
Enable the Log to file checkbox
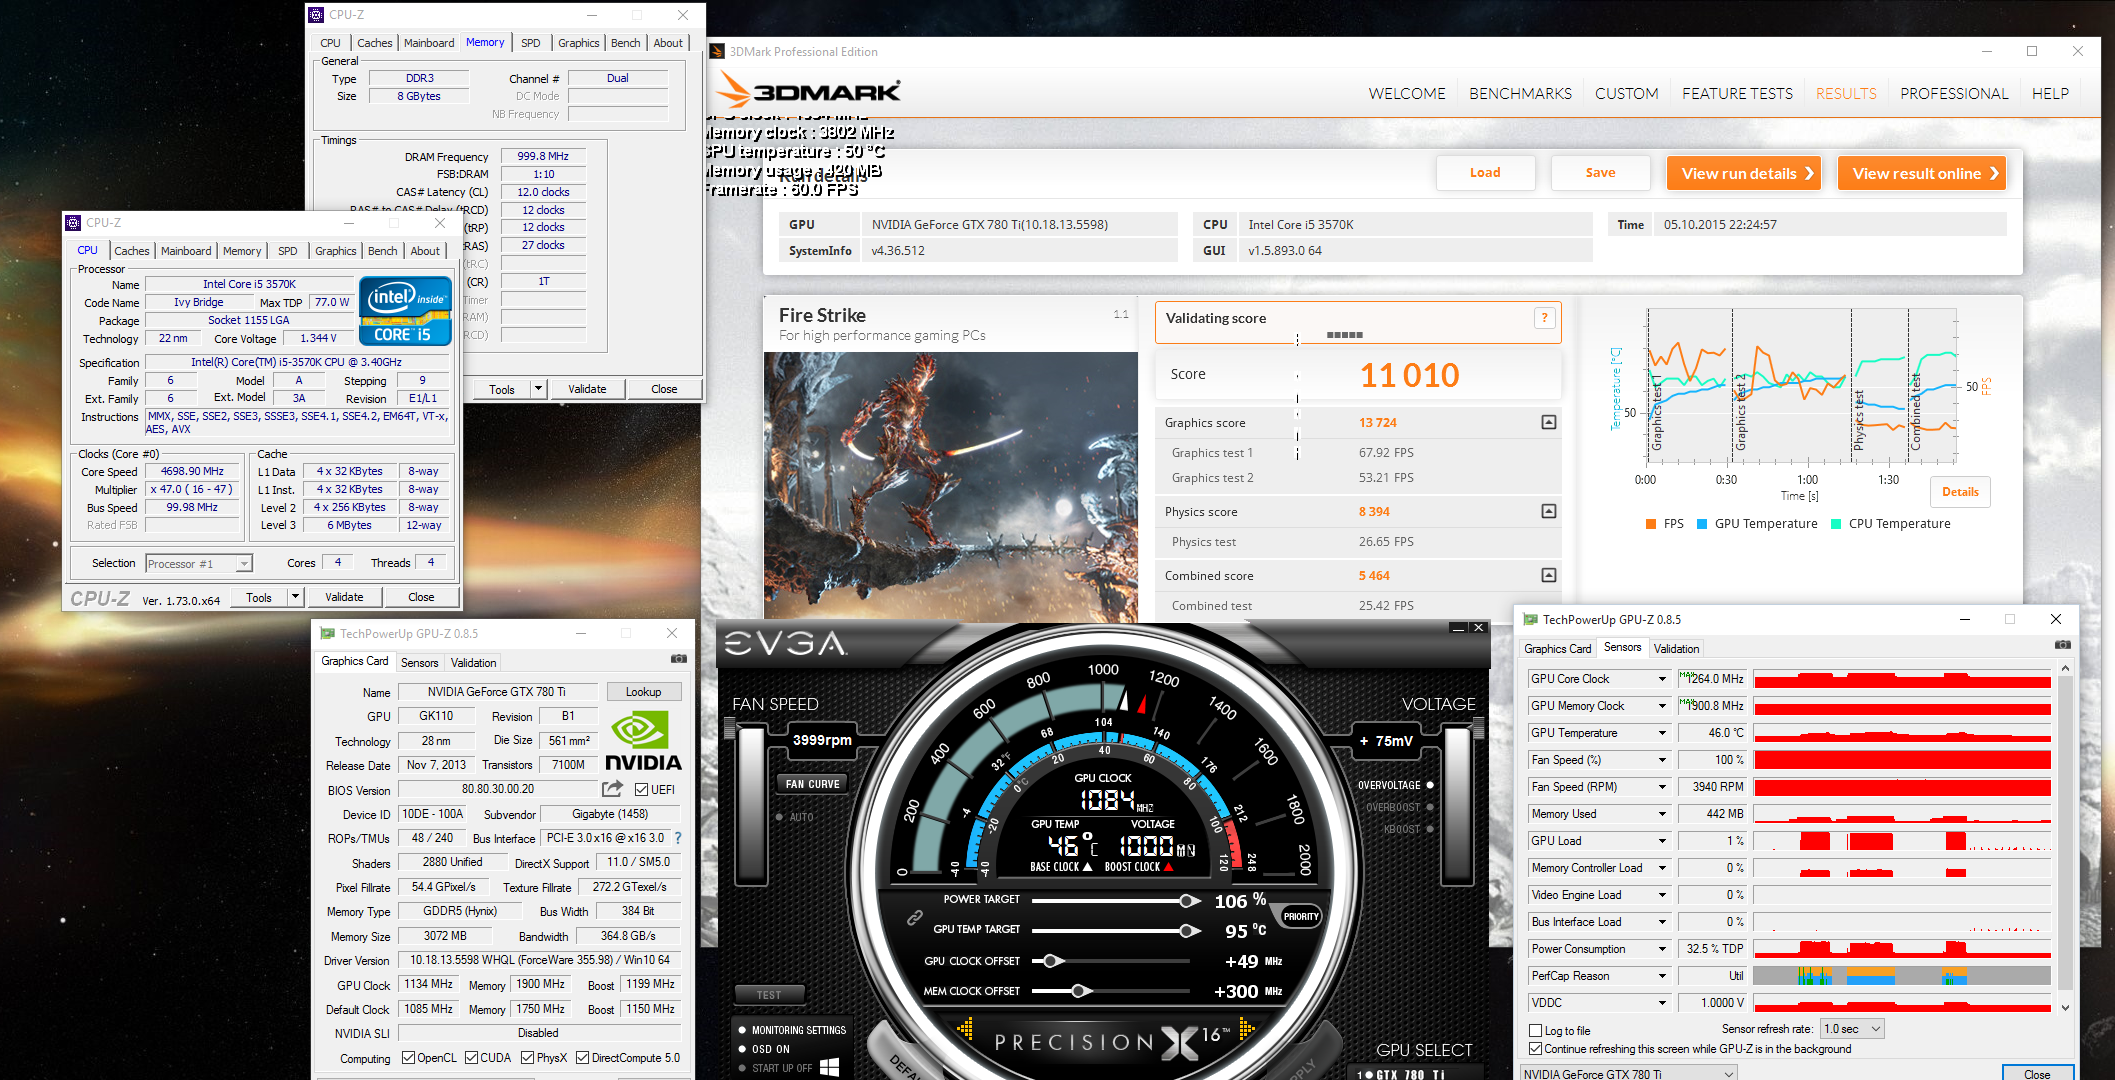(x=1536, y=1030)
